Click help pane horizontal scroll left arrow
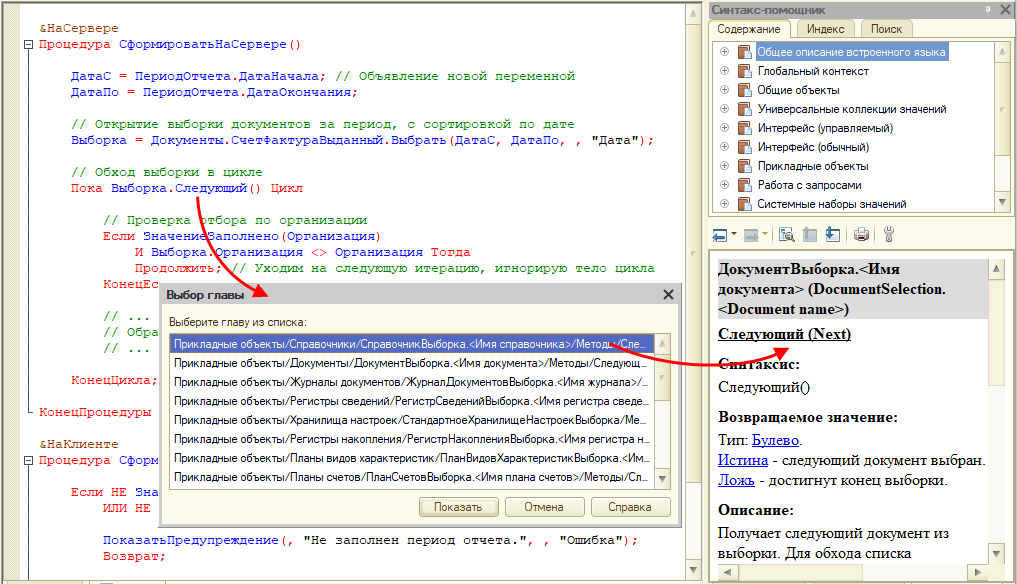The width and height of the screenshot is (1017, 584). [727, 572]
